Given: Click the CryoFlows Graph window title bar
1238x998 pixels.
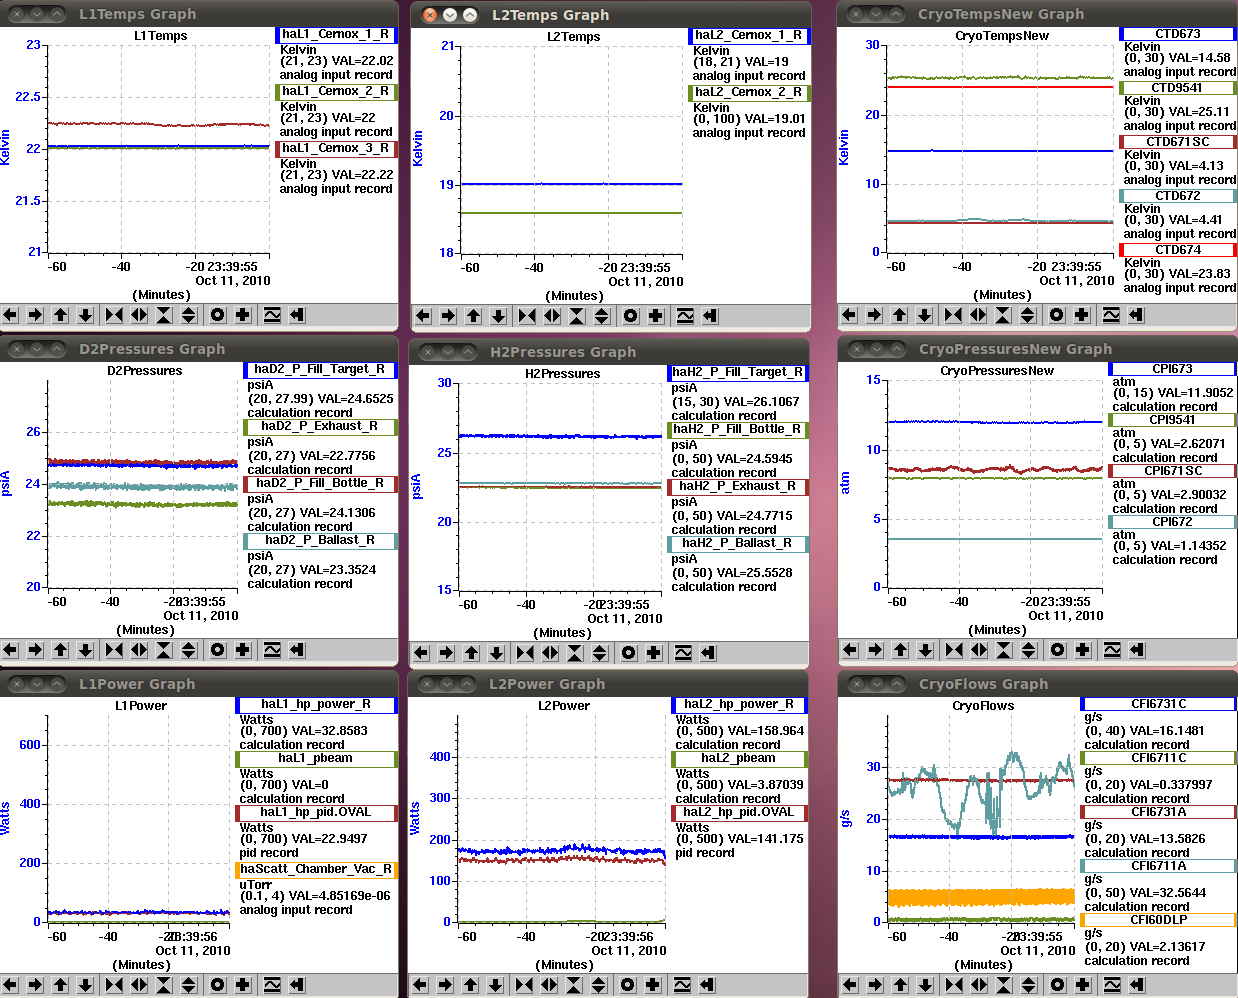Looking at the screenshot, I should 1037,684.
